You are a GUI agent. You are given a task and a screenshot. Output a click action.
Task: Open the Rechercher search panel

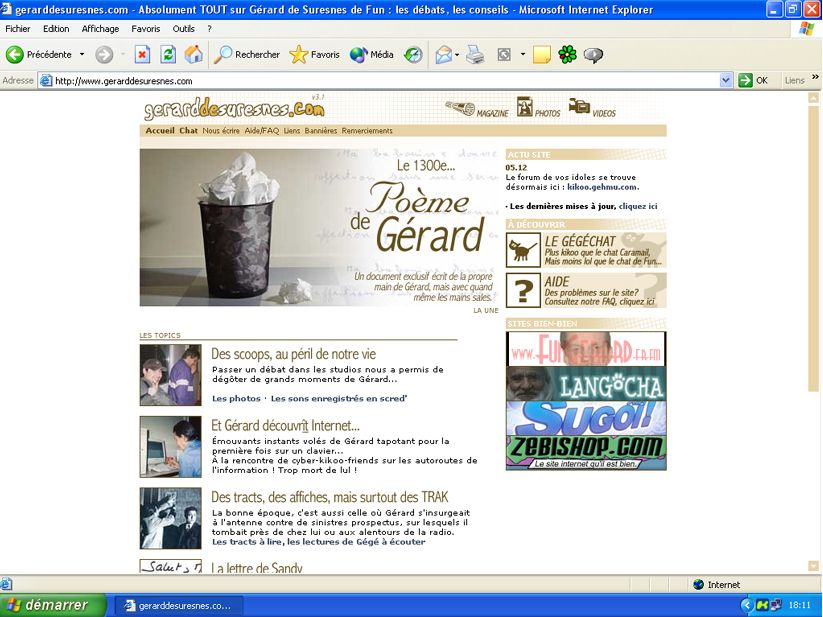pyautogui.click(x=247, y=55)
